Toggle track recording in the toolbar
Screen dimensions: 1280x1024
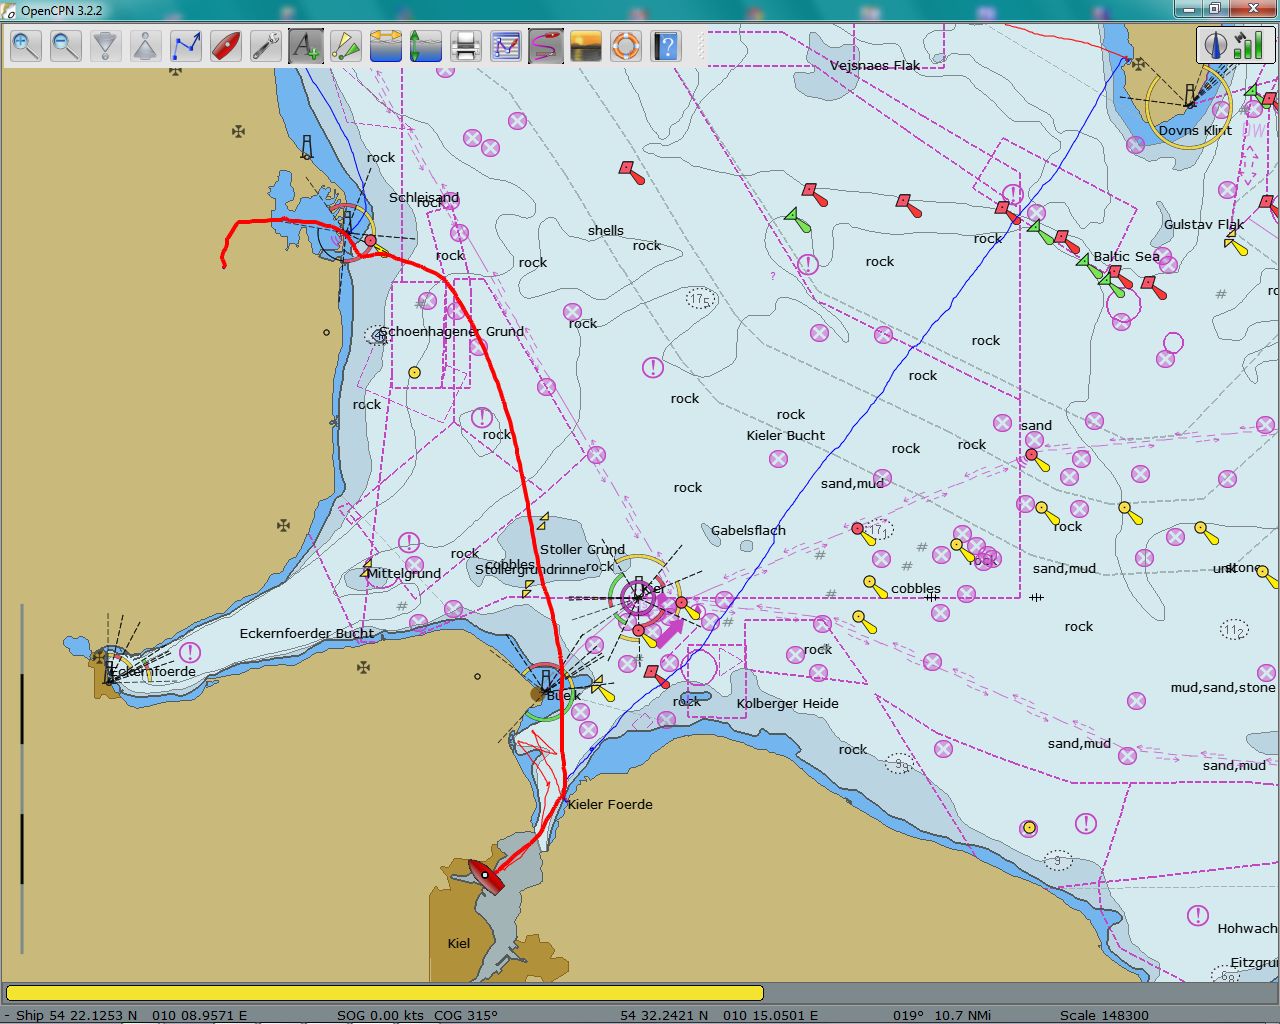tap(546, 46)
